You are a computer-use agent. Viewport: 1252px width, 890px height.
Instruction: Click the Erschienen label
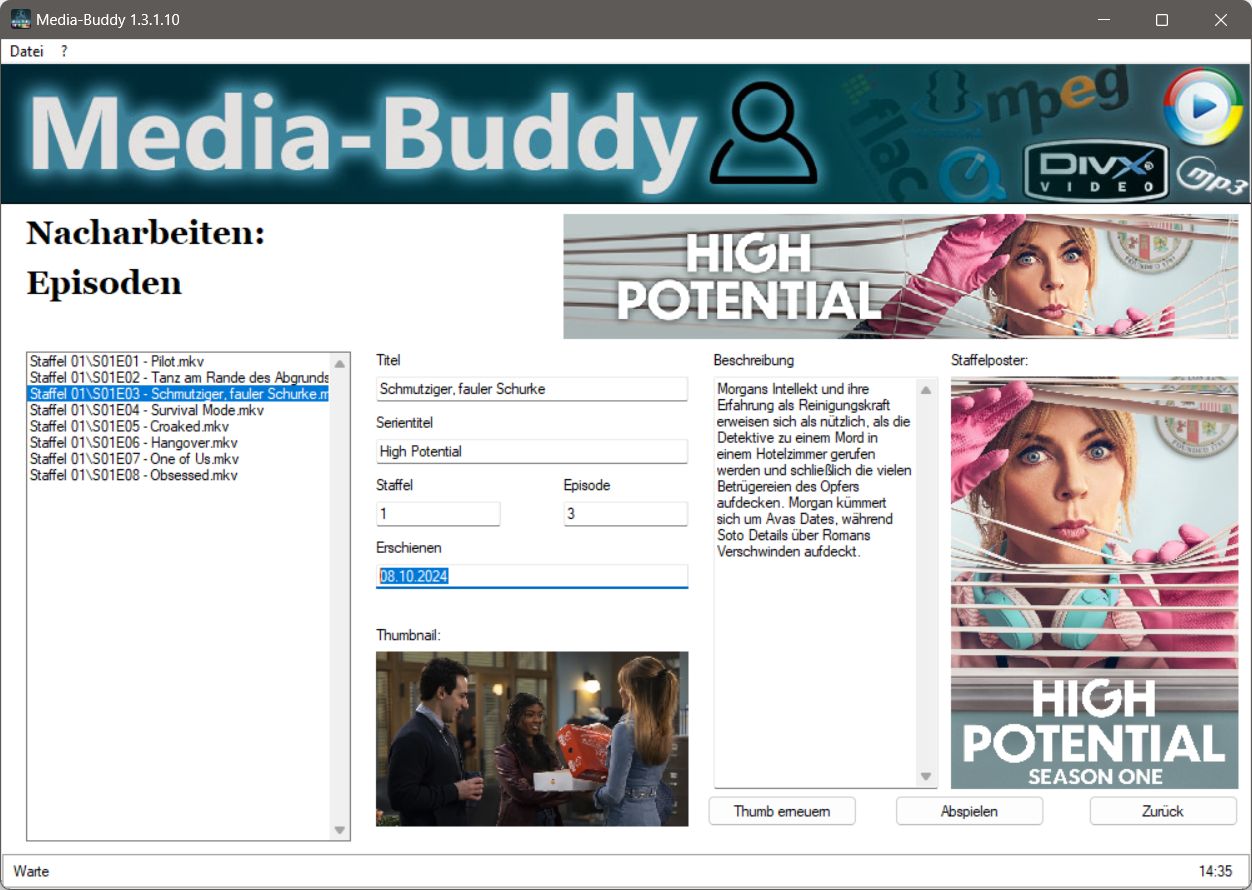(x=408, y=548)
